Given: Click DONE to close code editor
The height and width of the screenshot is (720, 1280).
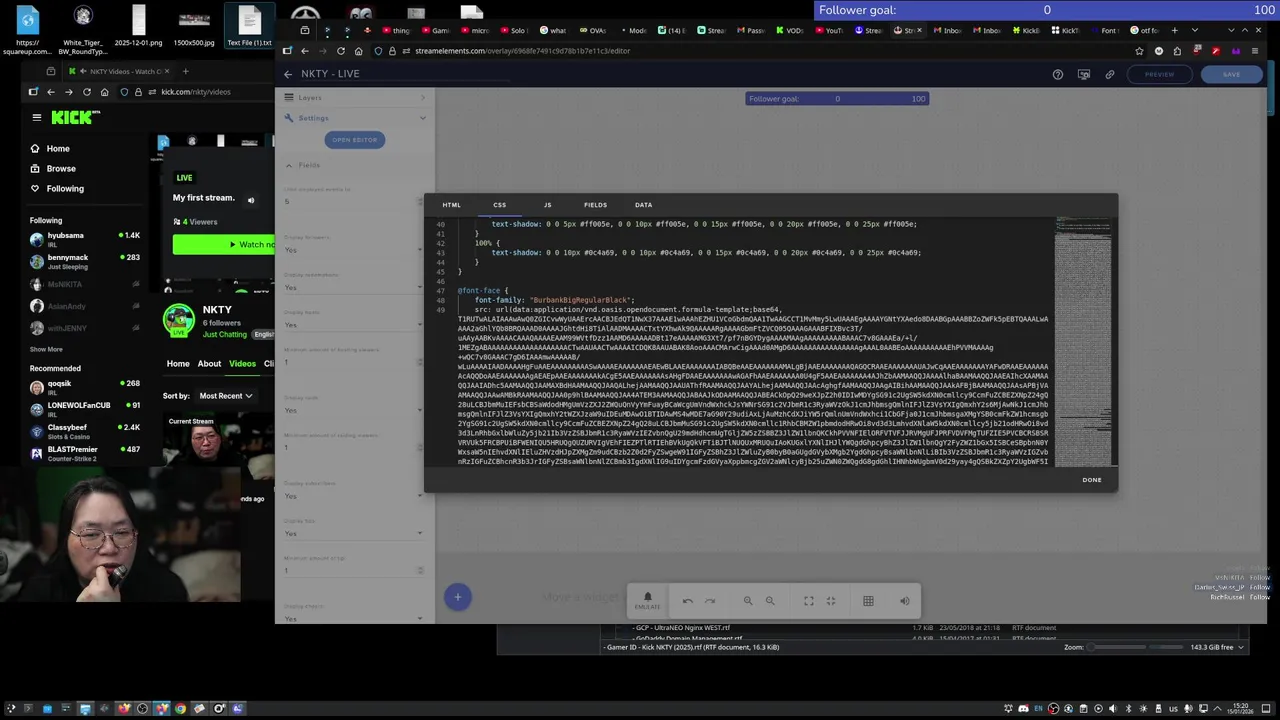Looking at the screenshot, I should click(1091, 480).
